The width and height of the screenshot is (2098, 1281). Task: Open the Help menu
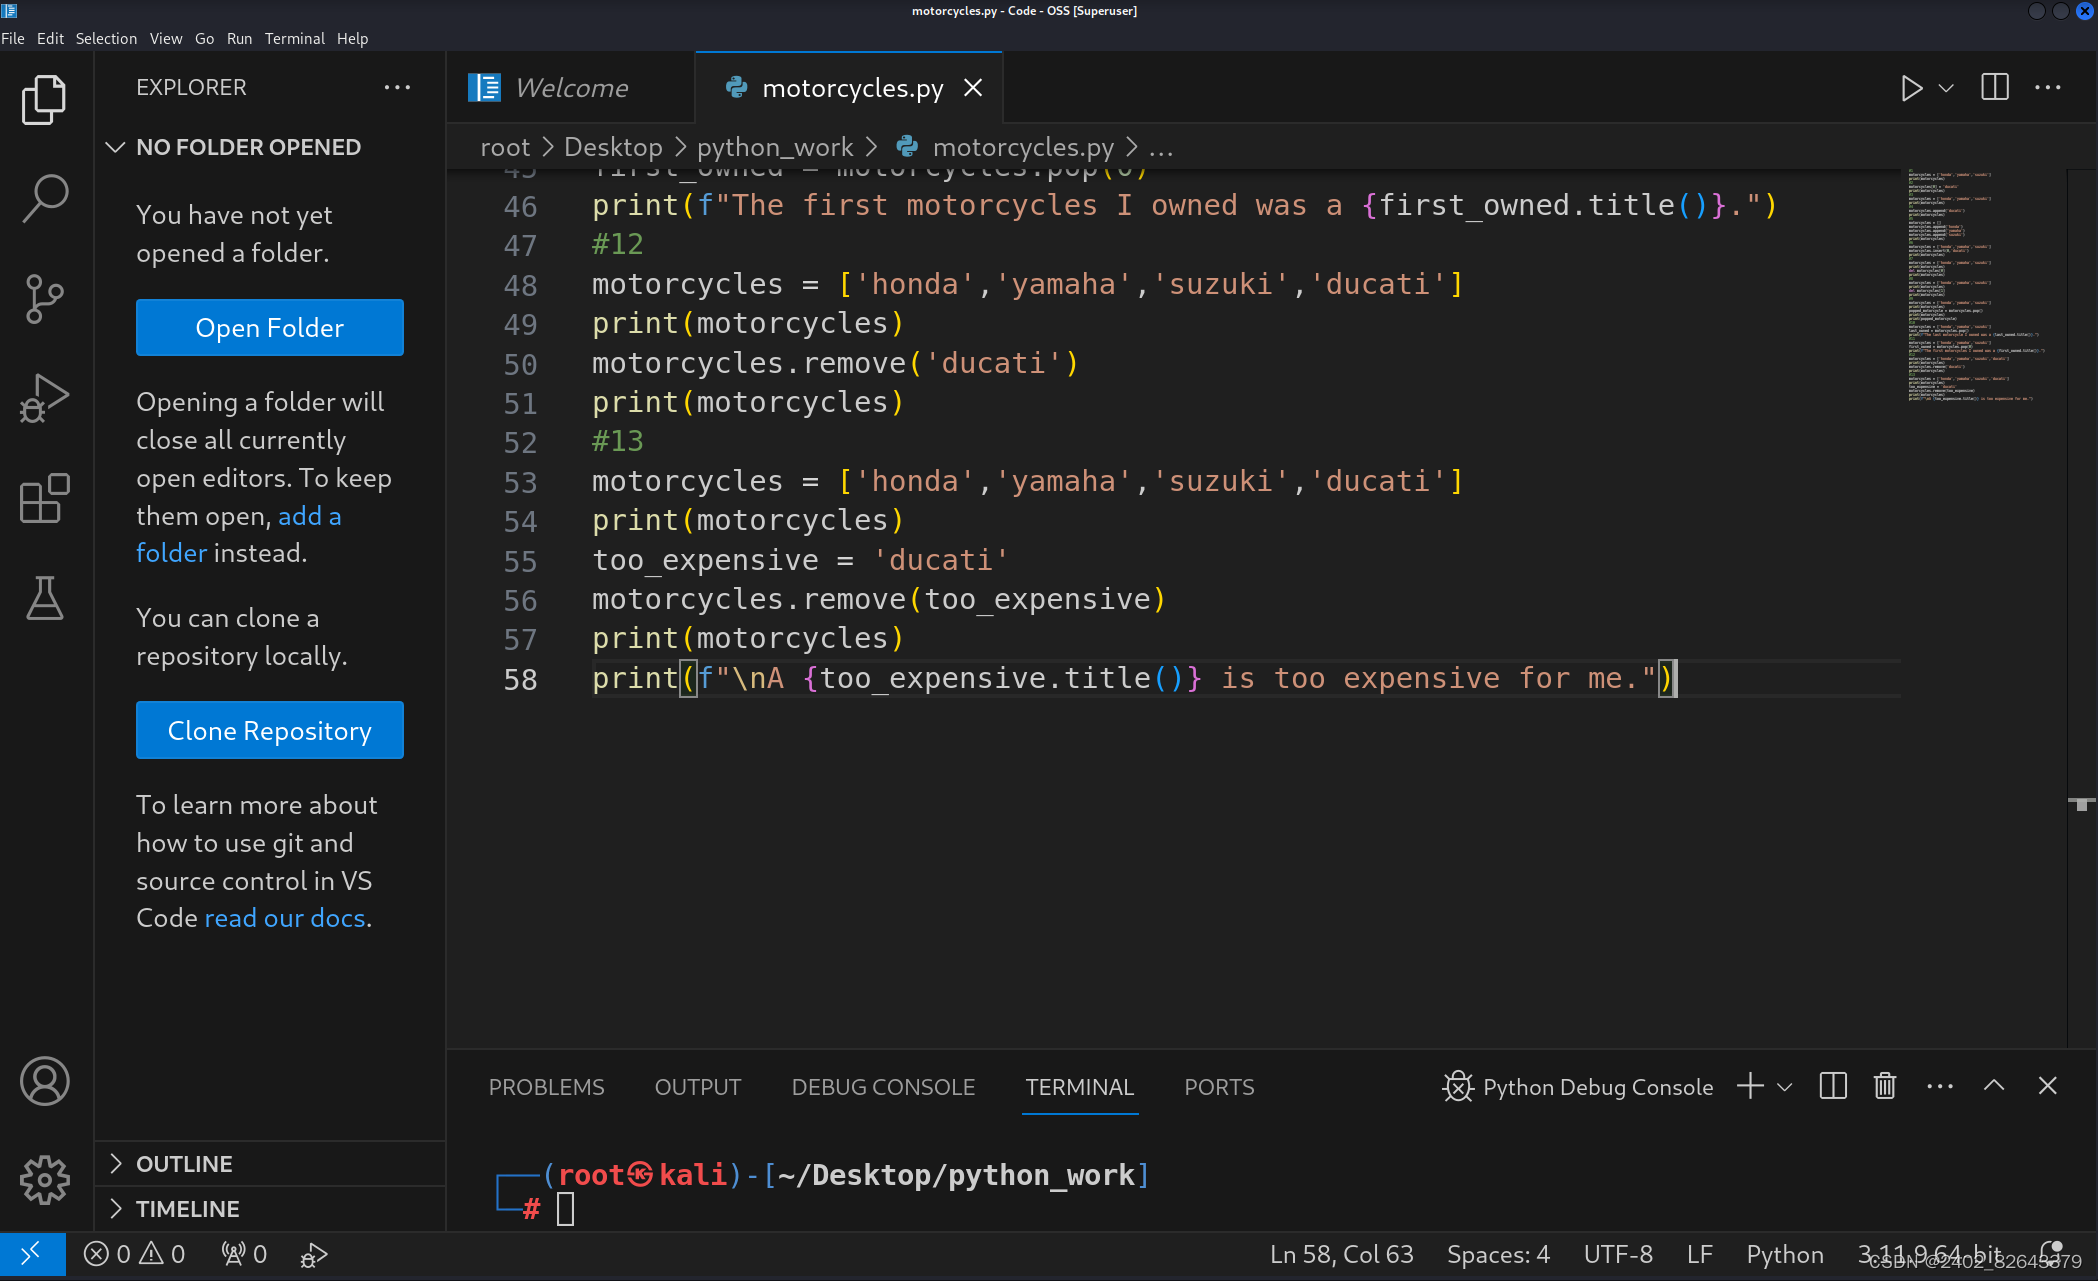pos(352,39)
